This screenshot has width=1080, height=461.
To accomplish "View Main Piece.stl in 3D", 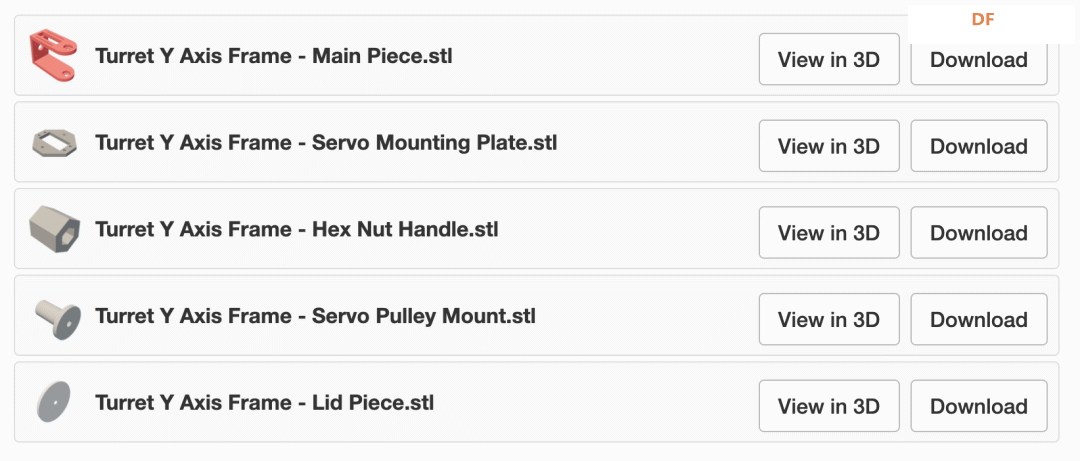I will 829,60.
